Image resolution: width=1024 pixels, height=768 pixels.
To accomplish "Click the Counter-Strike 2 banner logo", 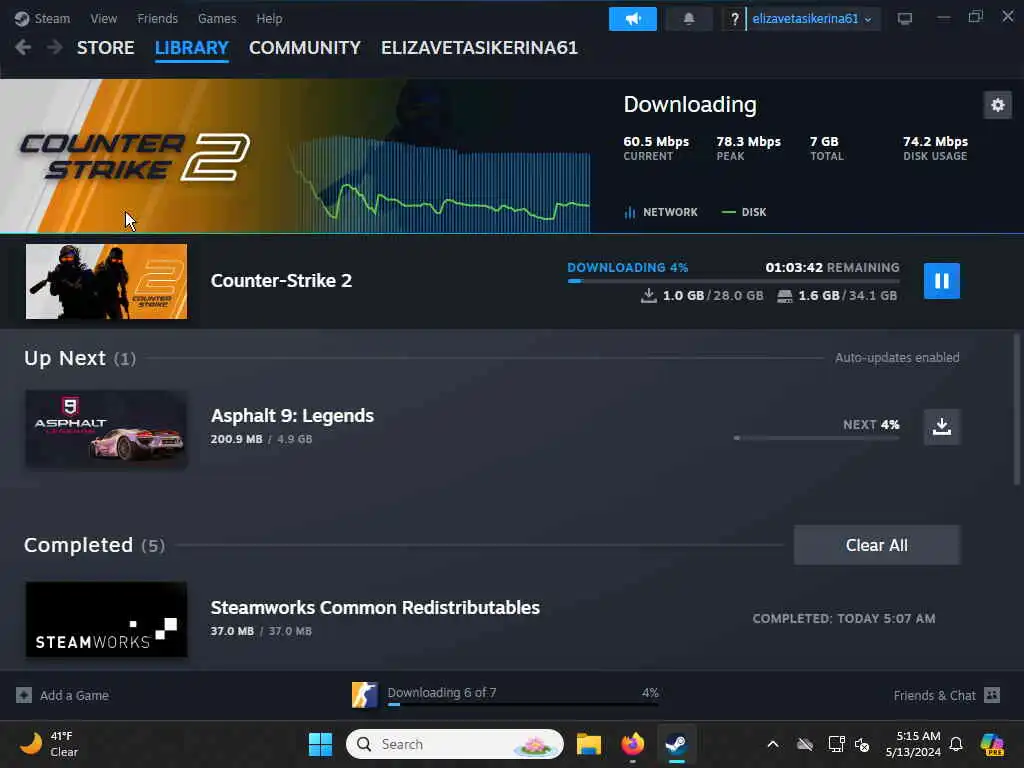I will click(x=135, y=157).
